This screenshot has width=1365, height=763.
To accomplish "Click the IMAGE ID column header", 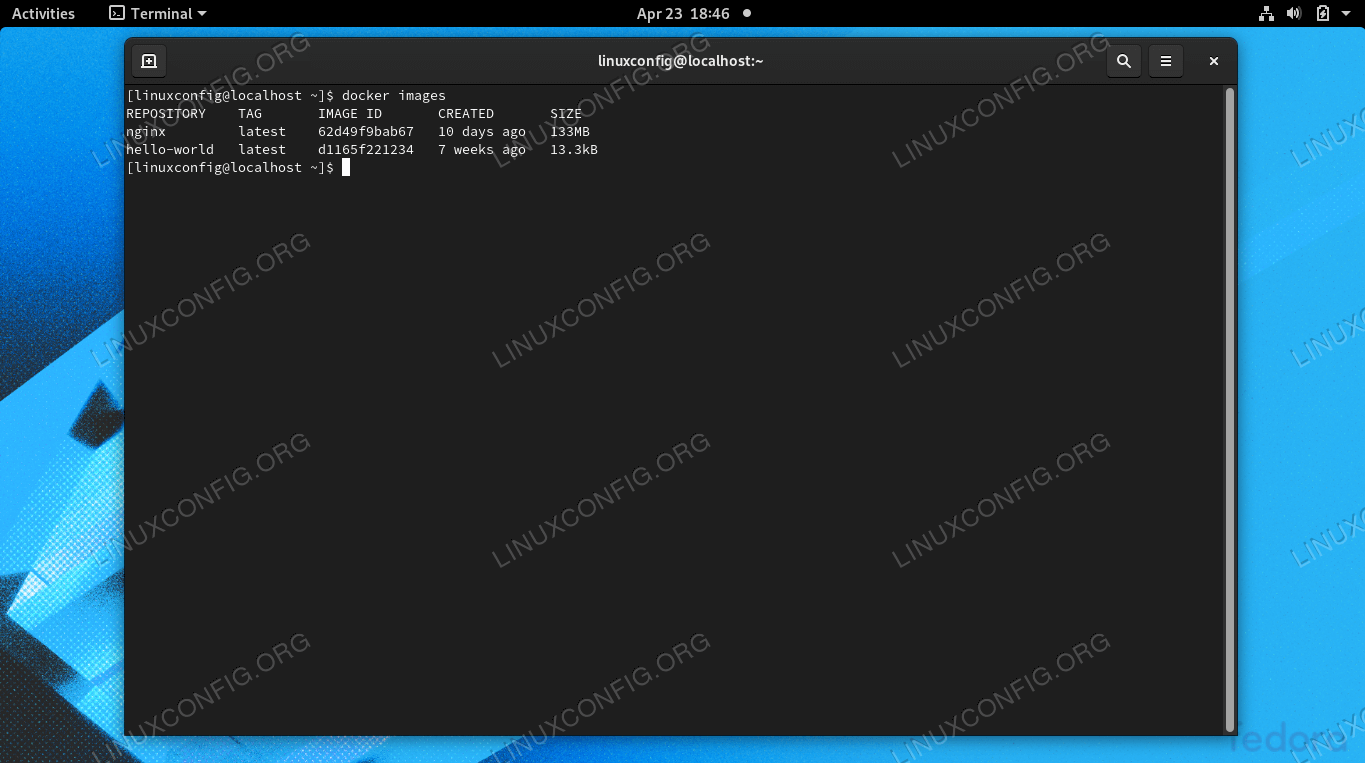I will point(350,114).
